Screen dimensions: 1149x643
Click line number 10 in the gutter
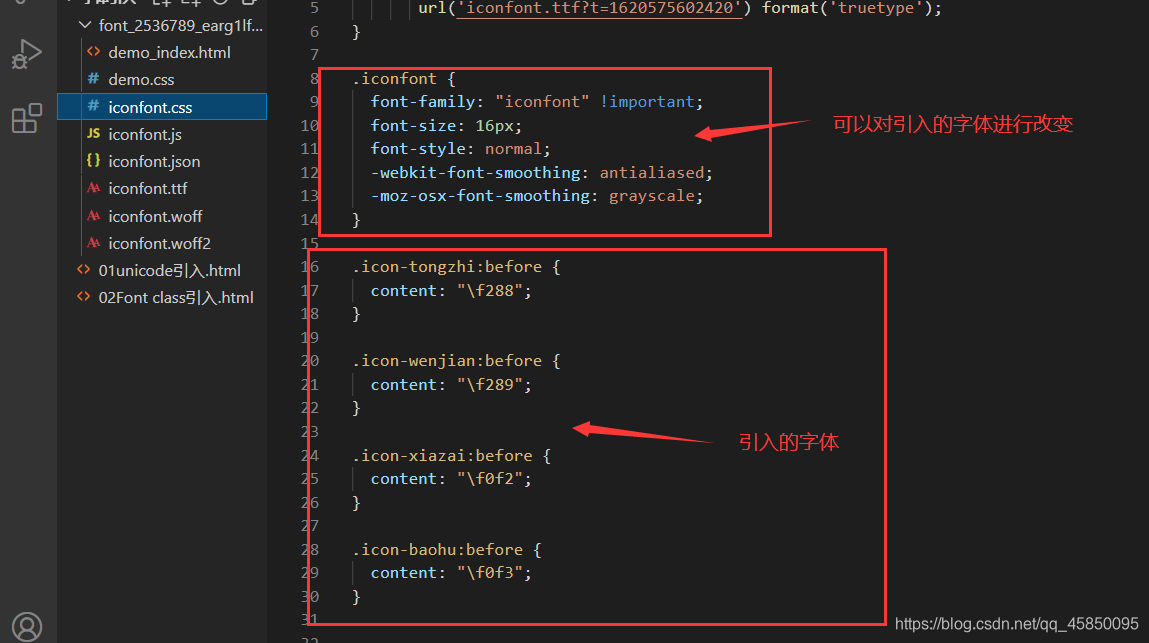309,126
